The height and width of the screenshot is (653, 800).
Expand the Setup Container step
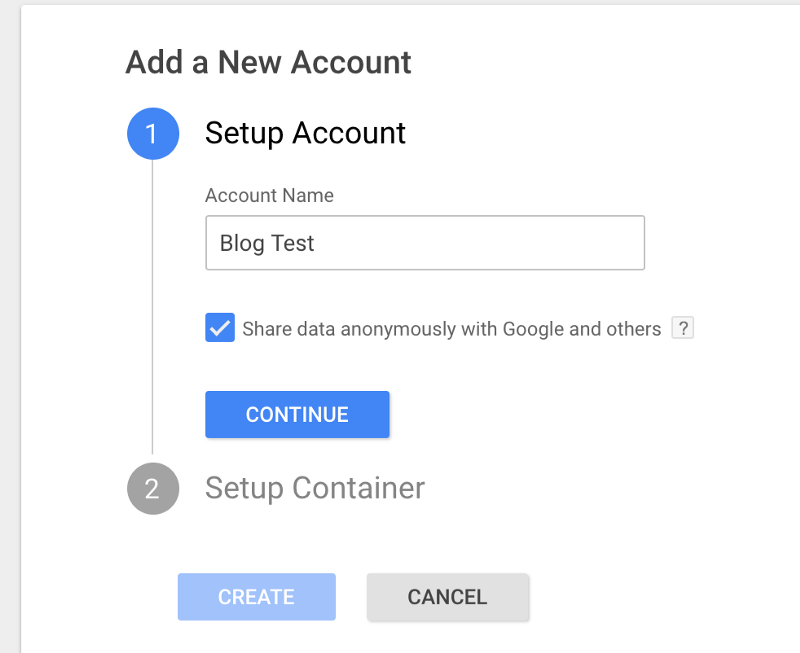pyautogui.click(x=315, y=488)
